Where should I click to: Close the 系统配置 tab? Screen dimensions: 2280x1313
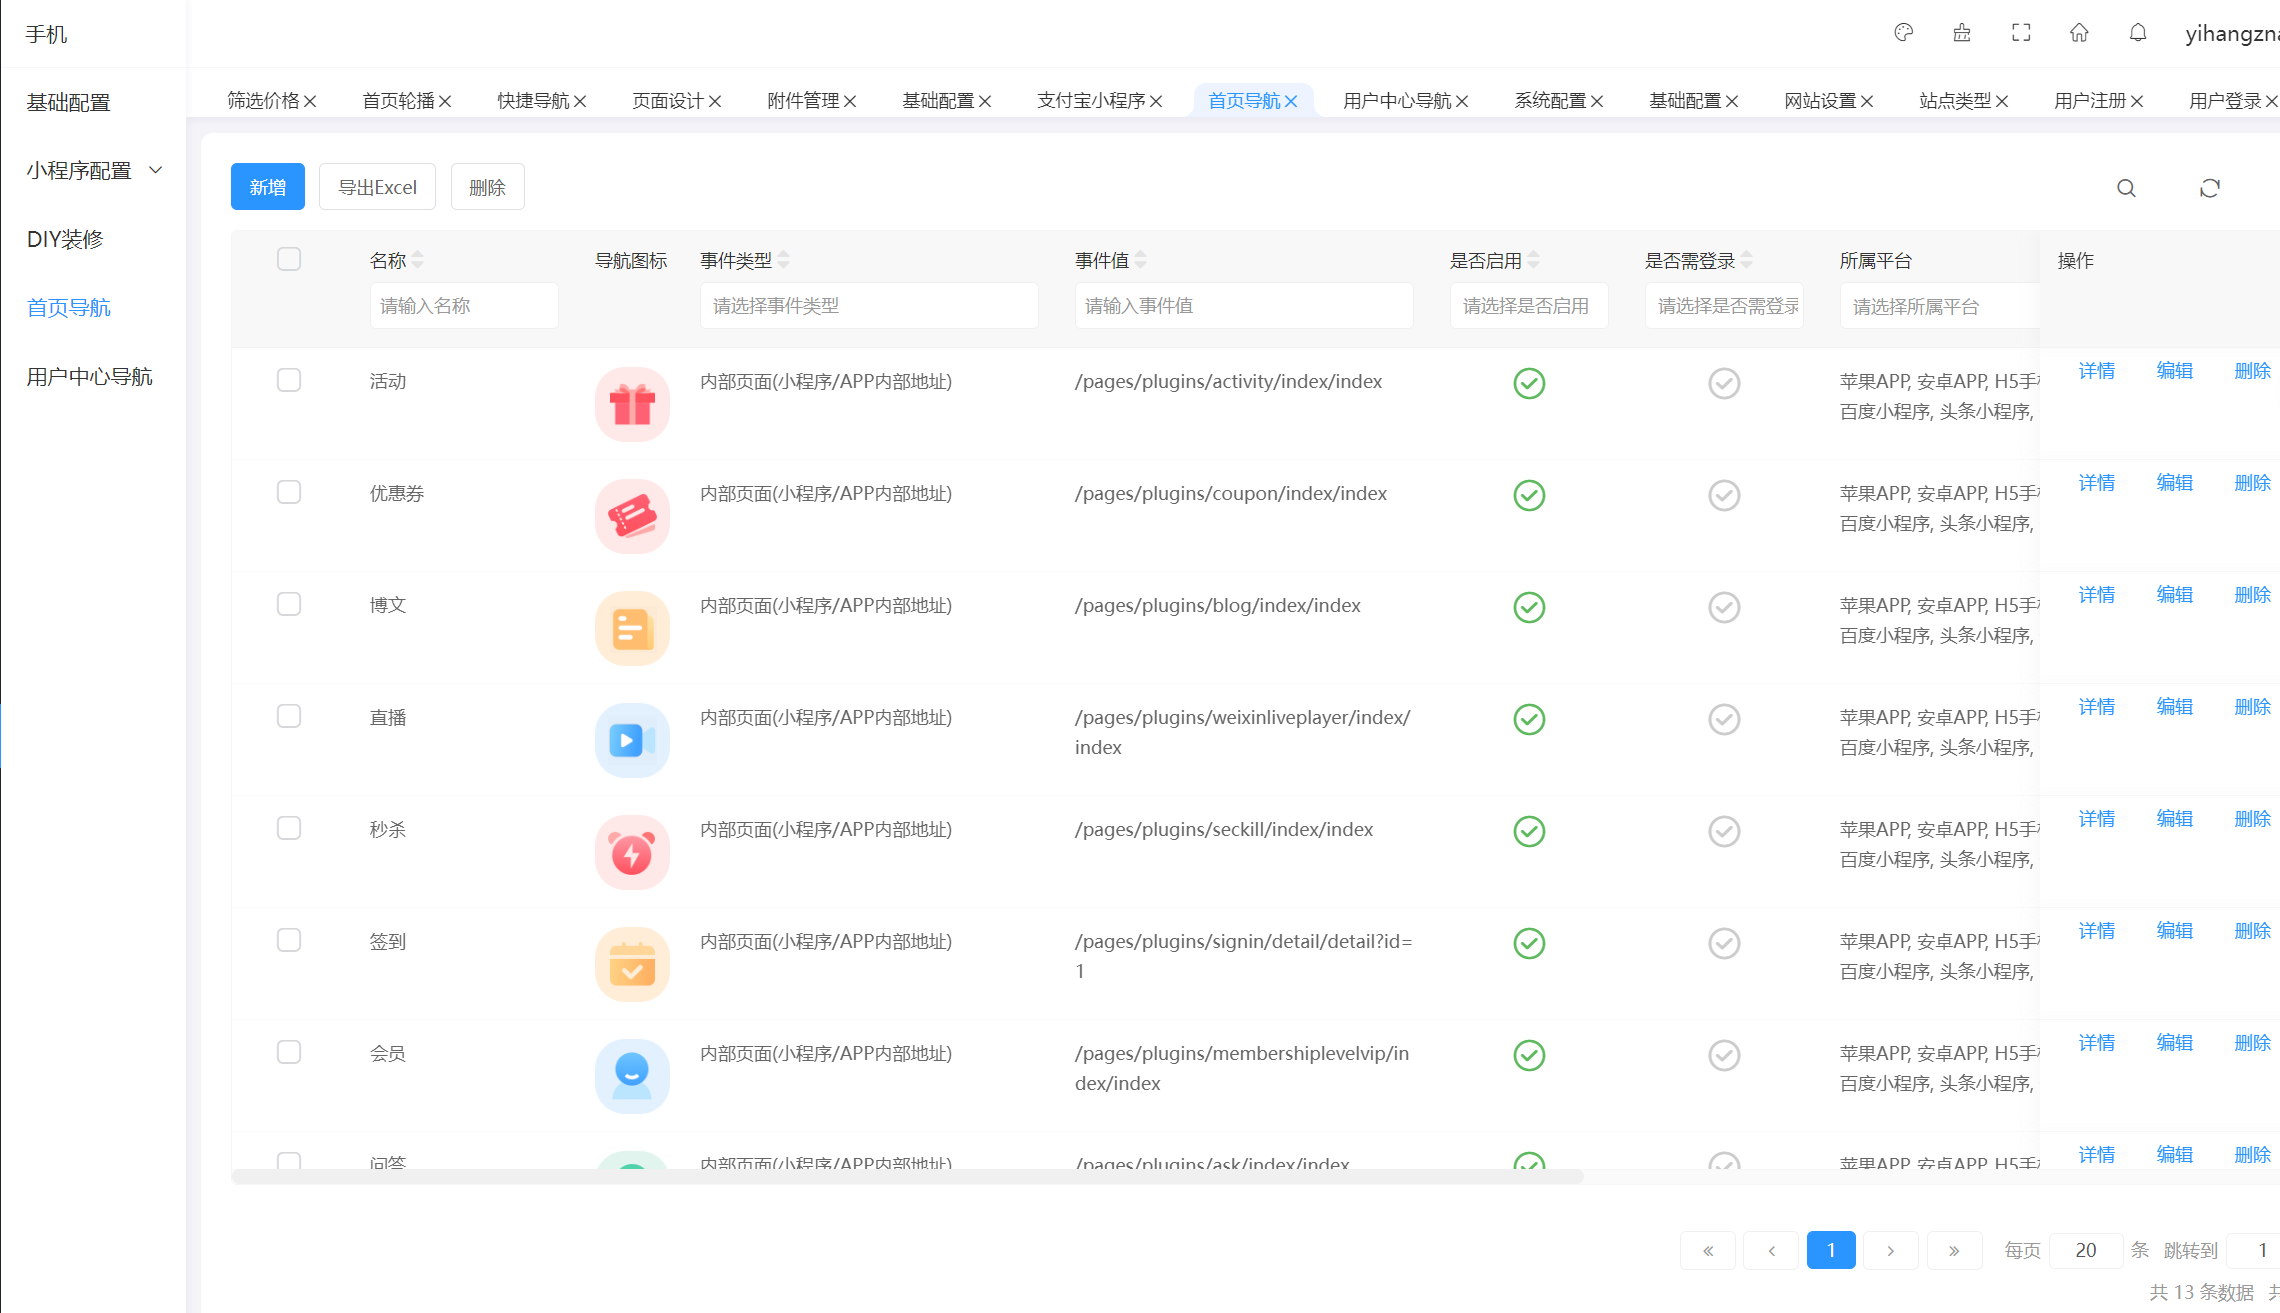(1597, 101)
